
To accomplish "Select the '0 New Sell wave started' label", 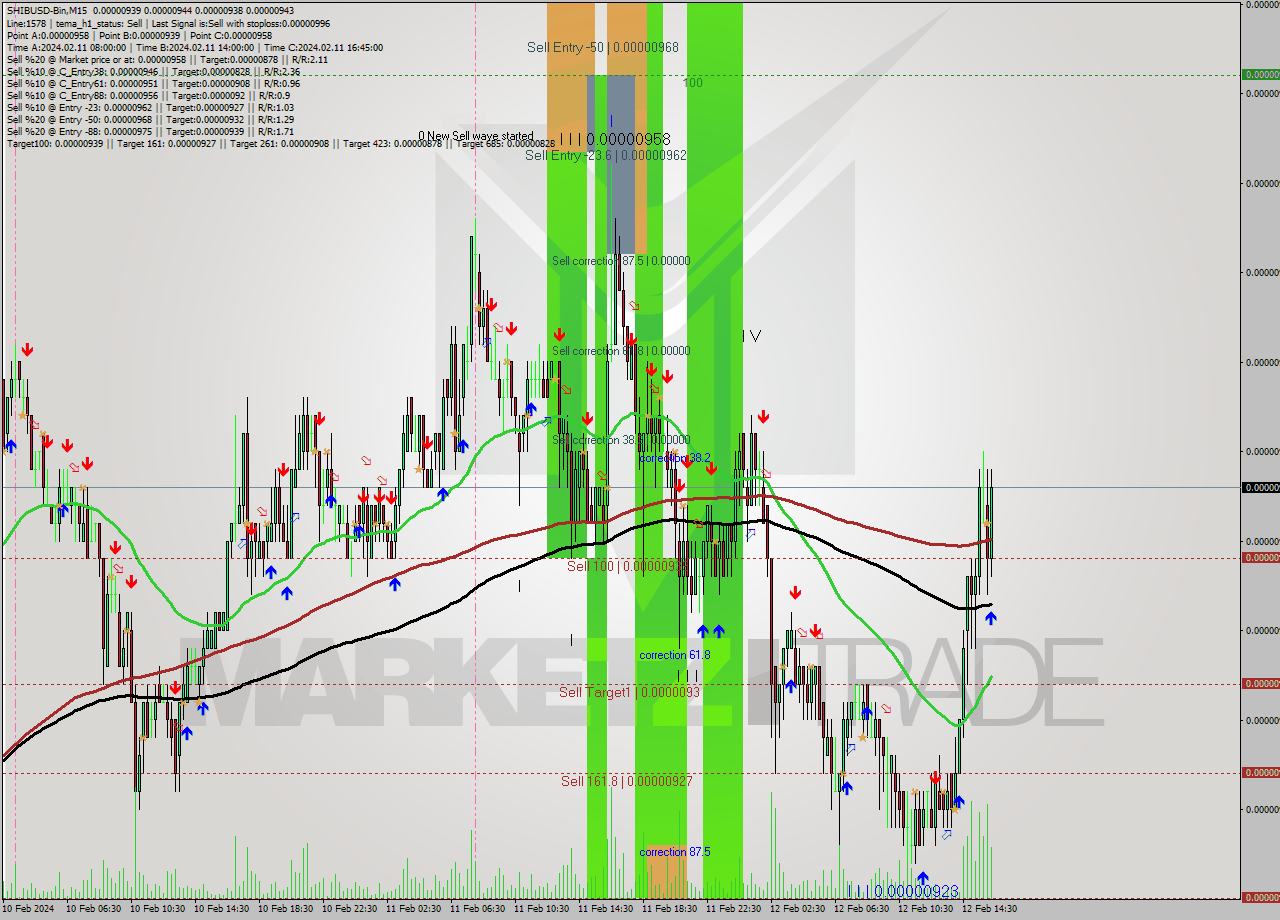I will point(476,136).
